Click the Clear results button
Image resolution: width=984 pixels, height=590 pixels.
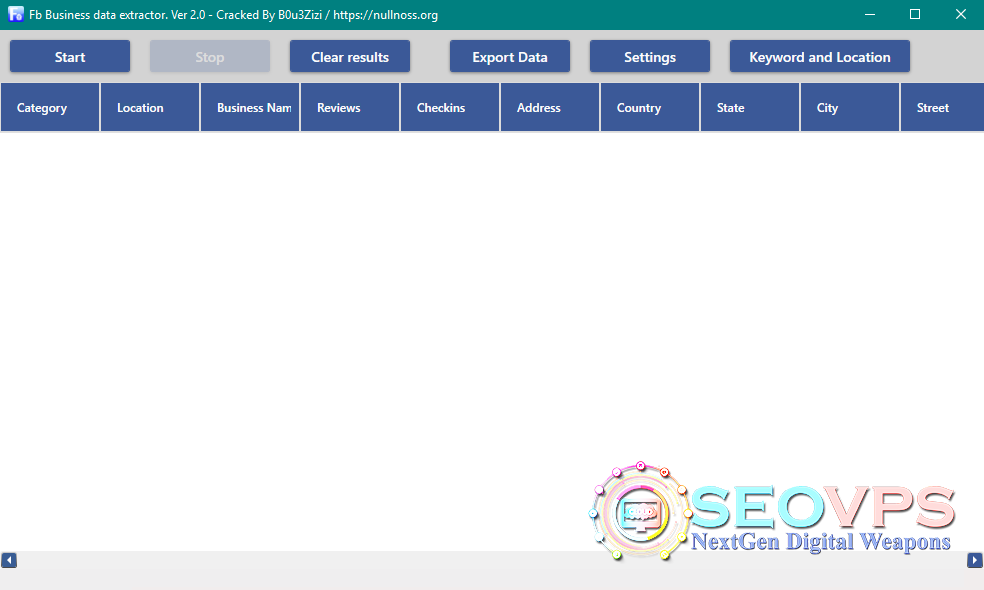tap(350, 56)
